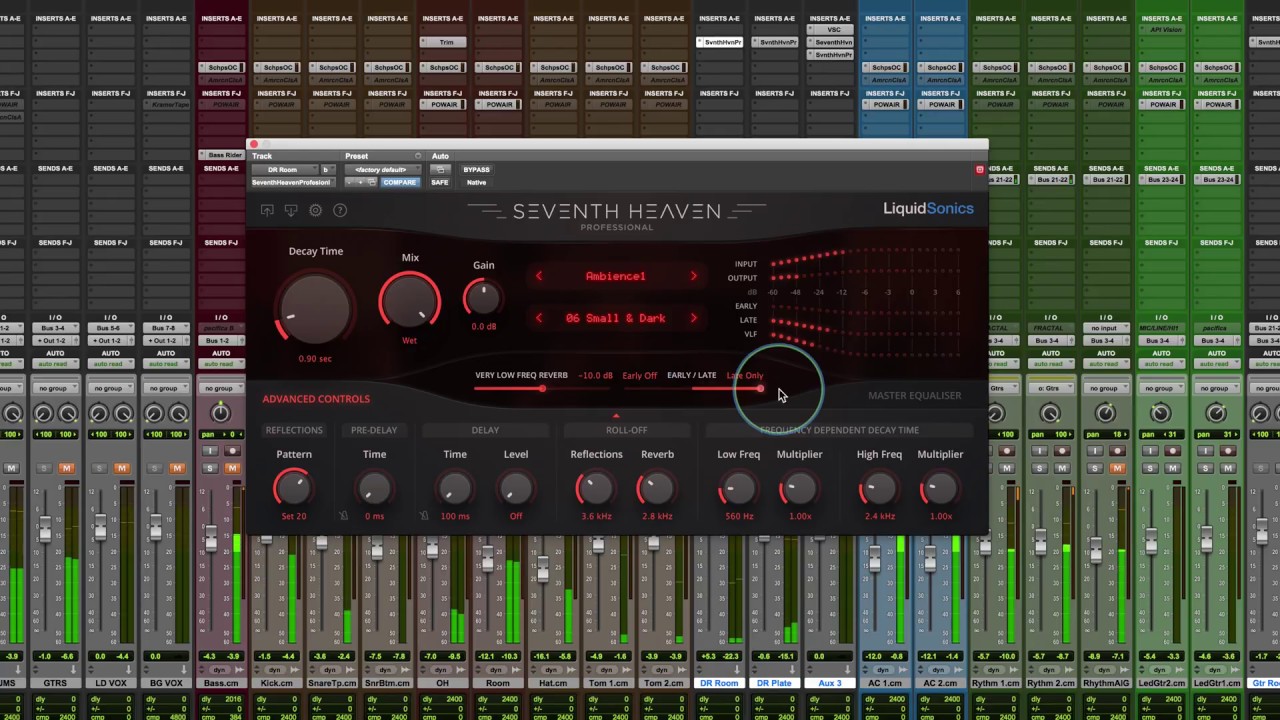Toggle the plugin BYPASS button
Image resolution: width=1280 pixels, height=720 pixels.
(x=476, y=170)
